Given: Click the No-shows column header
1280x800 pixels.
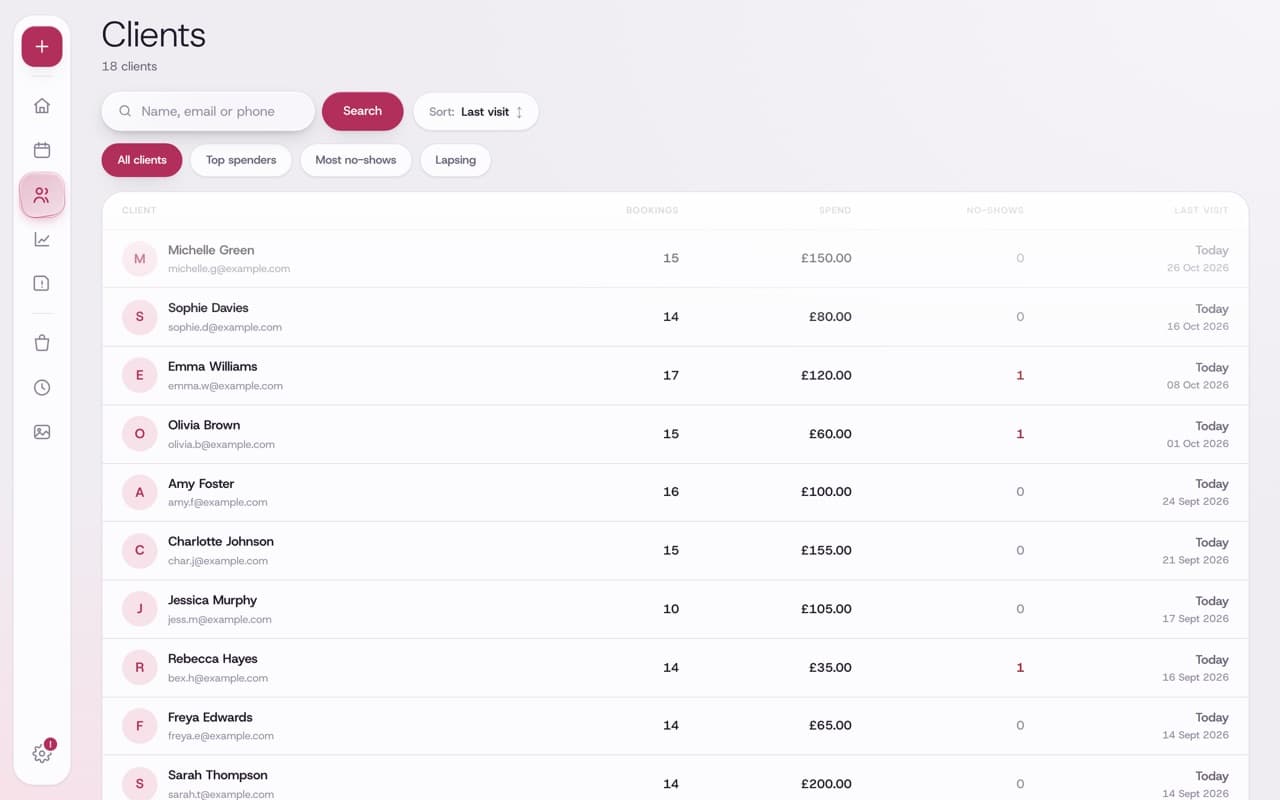Looking at the screenshot, I should coord(995,211).
